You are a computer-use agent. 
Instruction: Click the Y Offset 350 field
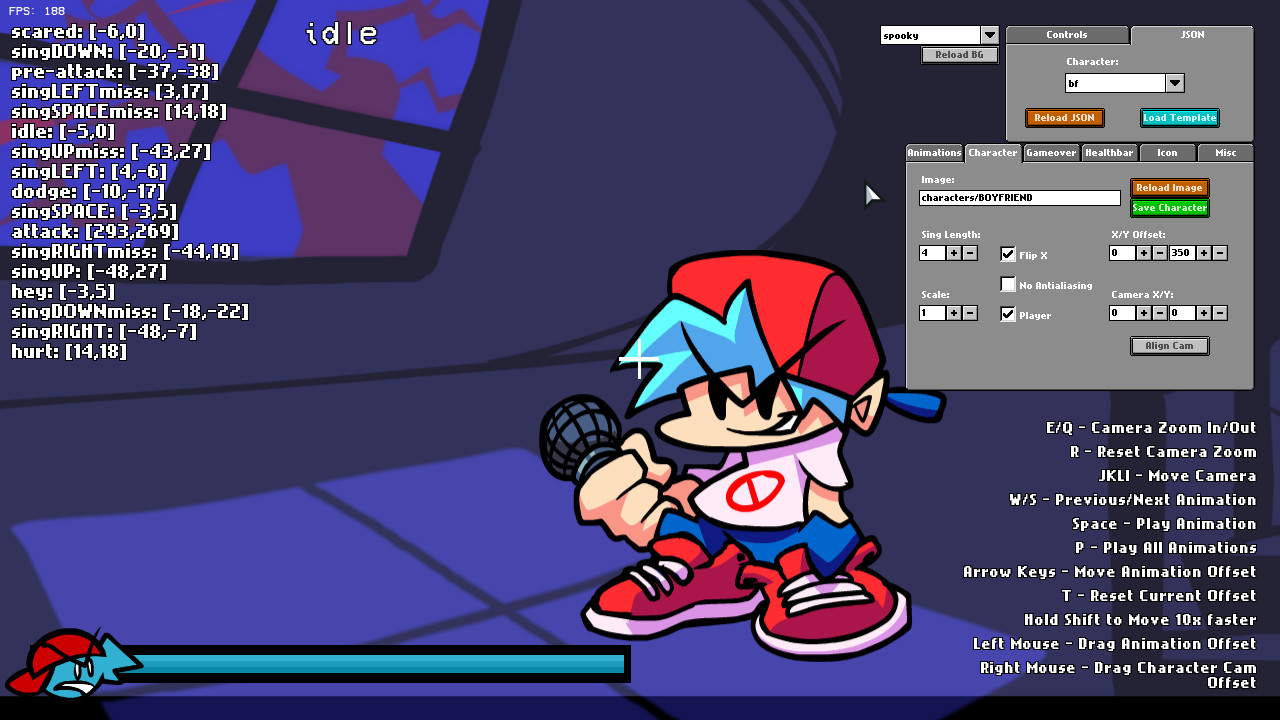pos(1182,253)
